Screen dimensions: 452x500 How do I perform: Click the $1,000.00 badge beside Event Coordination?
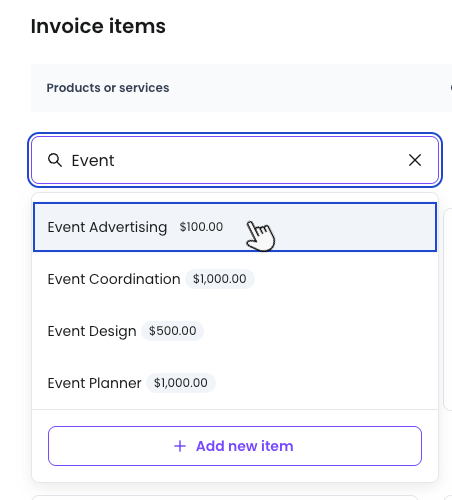click(220, 279)
